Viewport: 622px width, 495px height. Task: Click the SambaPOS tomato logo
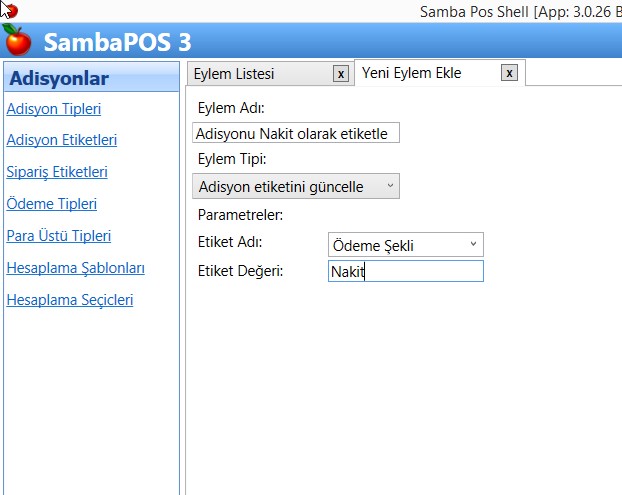[x=17, y=42]
